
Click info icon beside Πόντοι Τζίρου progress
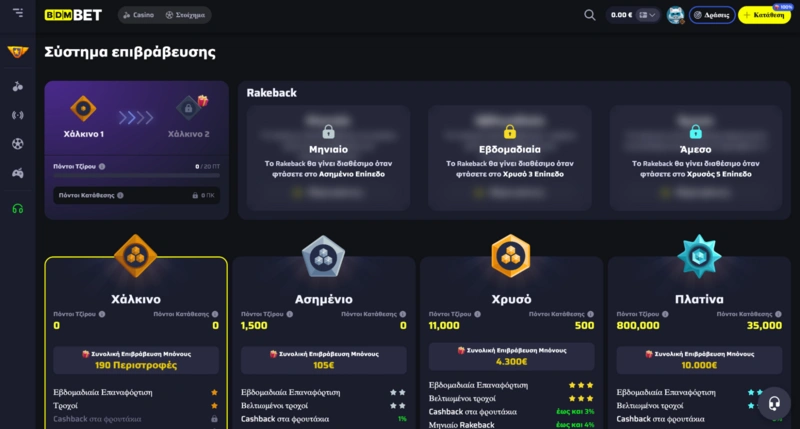102,167
